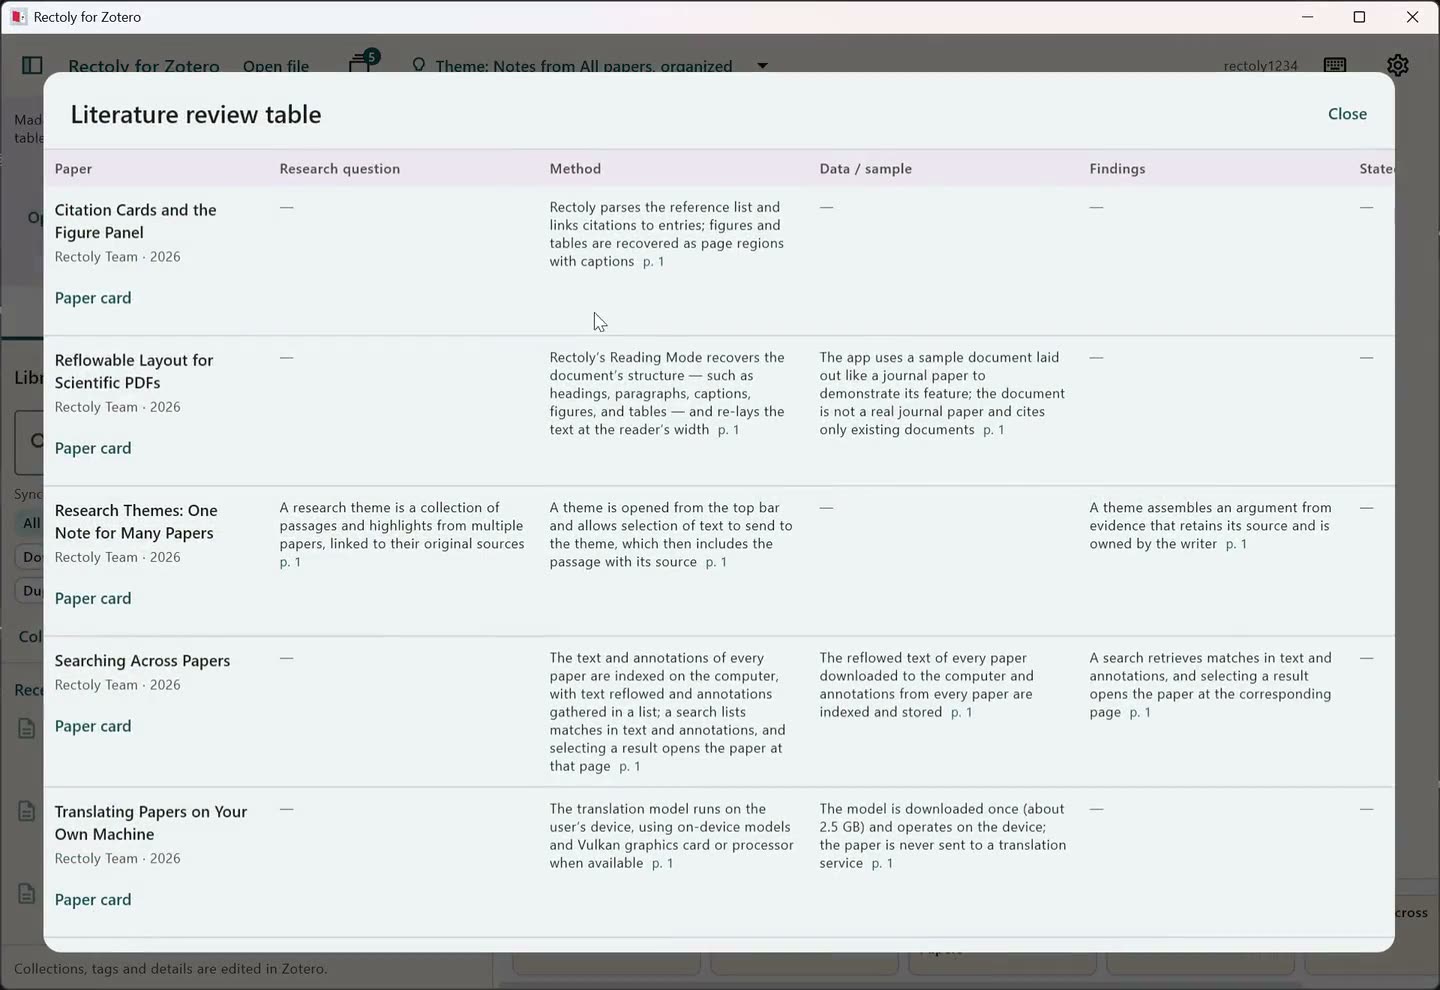
Task: Click "Collections, tags and details are edited in Zotero."
Action: 171,969
